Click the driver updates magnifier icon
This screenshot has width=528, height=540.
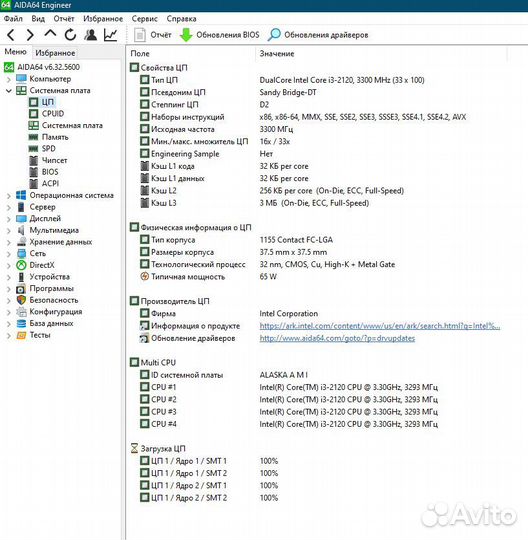tap(274, 34)
